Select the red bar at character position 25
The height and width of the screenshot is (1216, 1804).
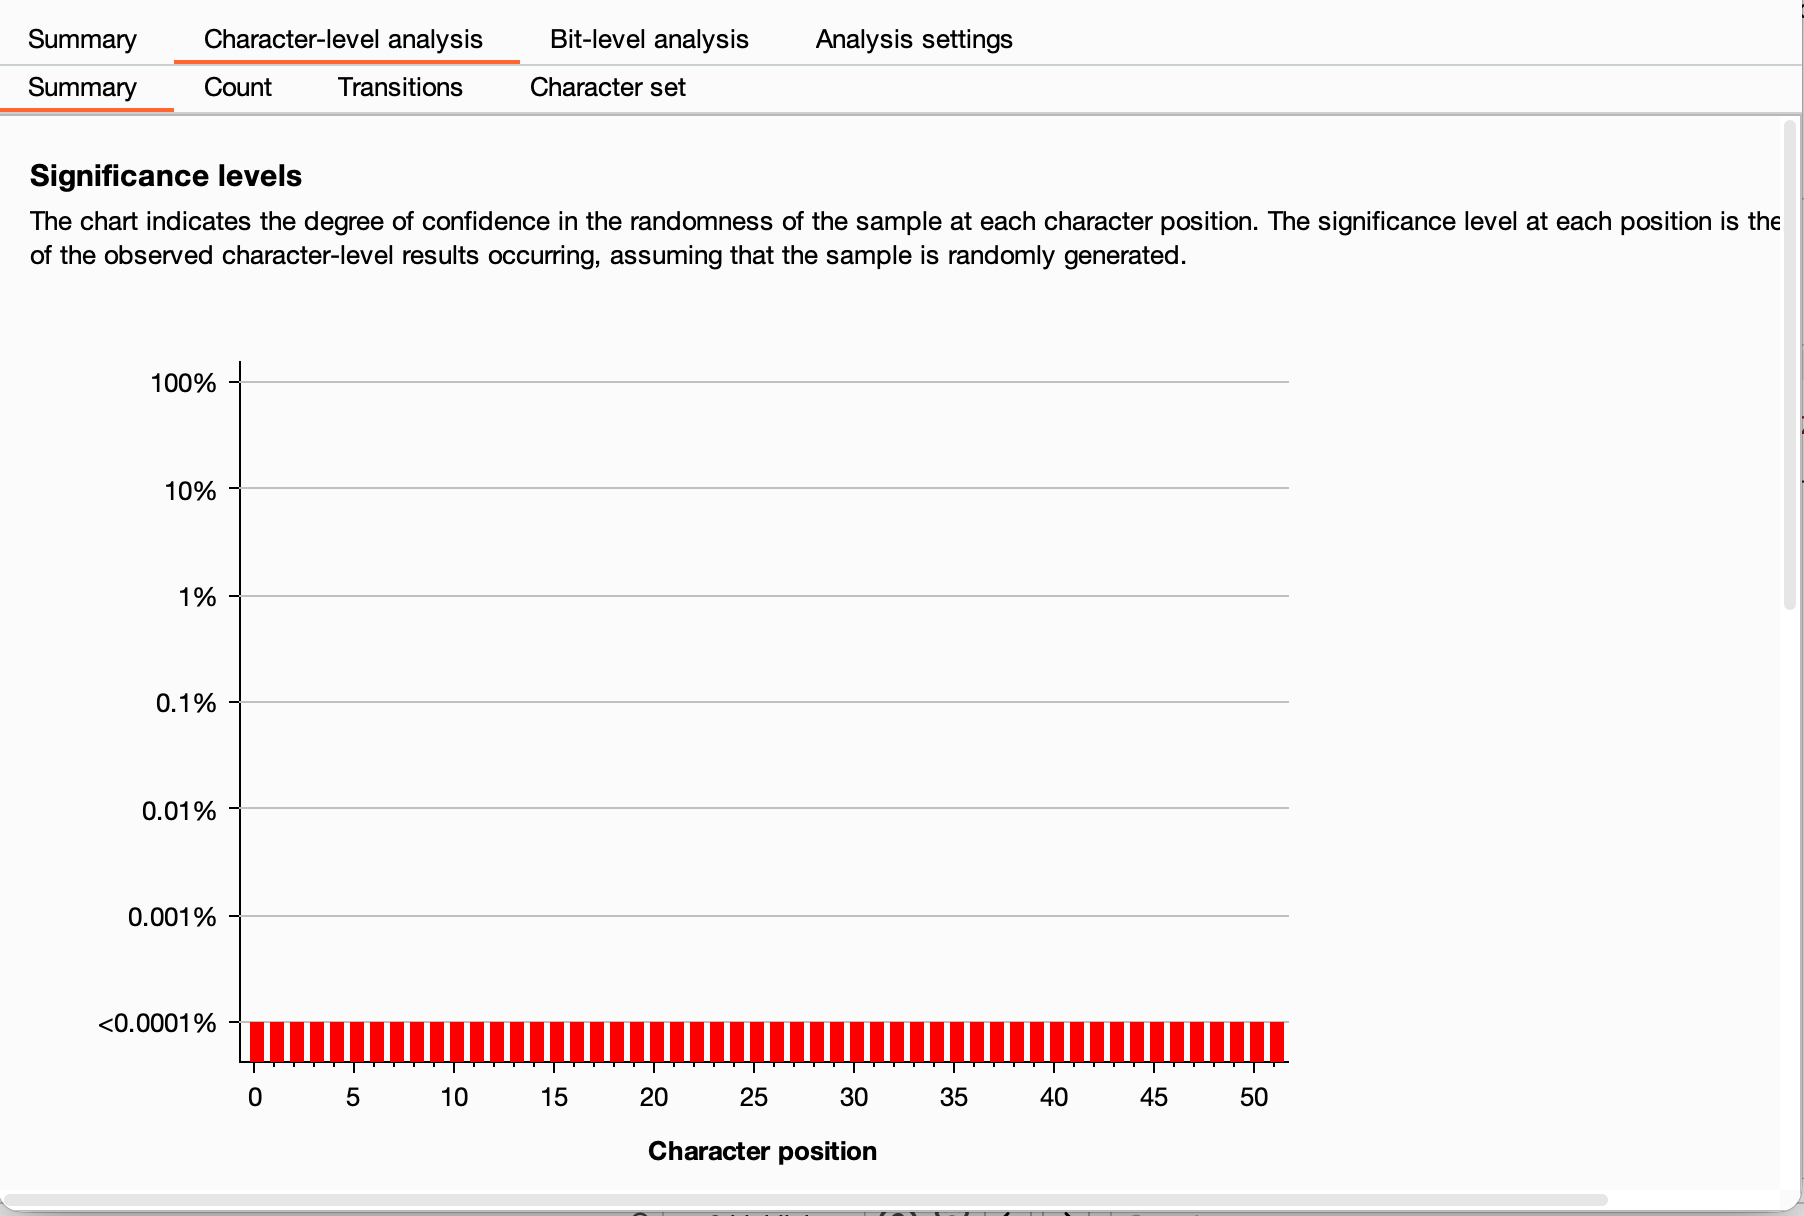pyautogui.click(x=757, y=1041)
